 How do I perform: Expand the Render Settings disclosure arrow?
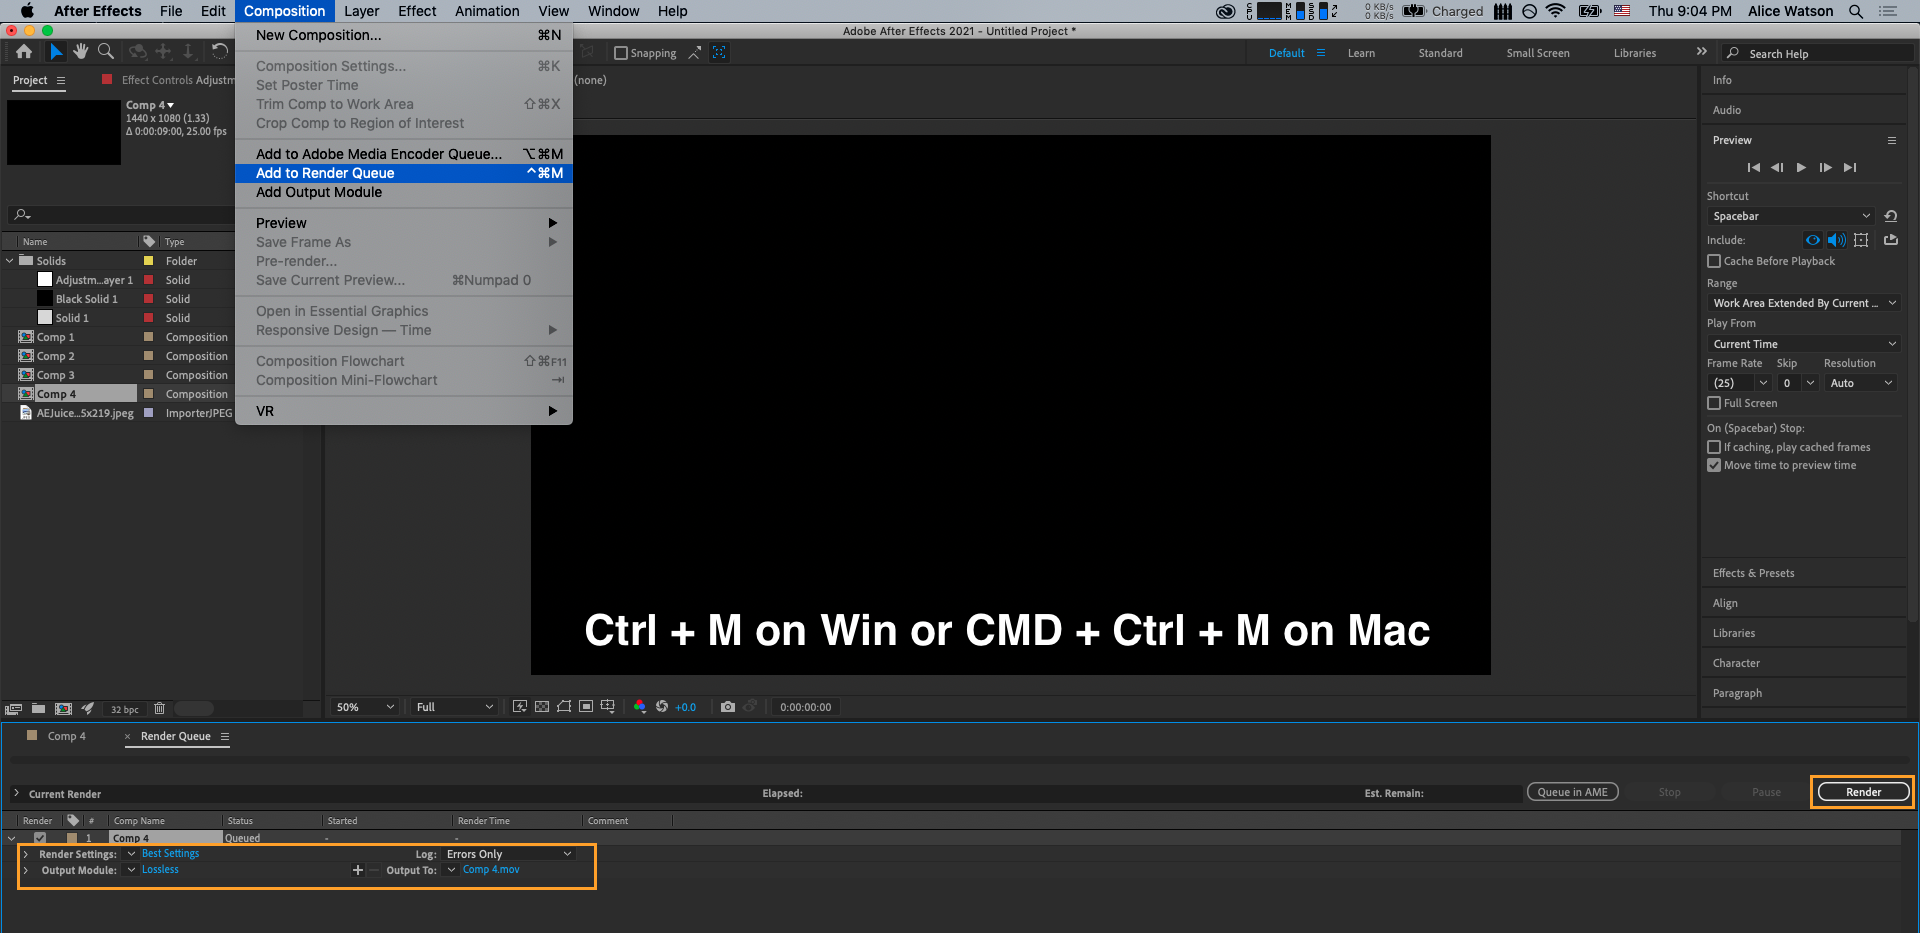tap(25, 854)
